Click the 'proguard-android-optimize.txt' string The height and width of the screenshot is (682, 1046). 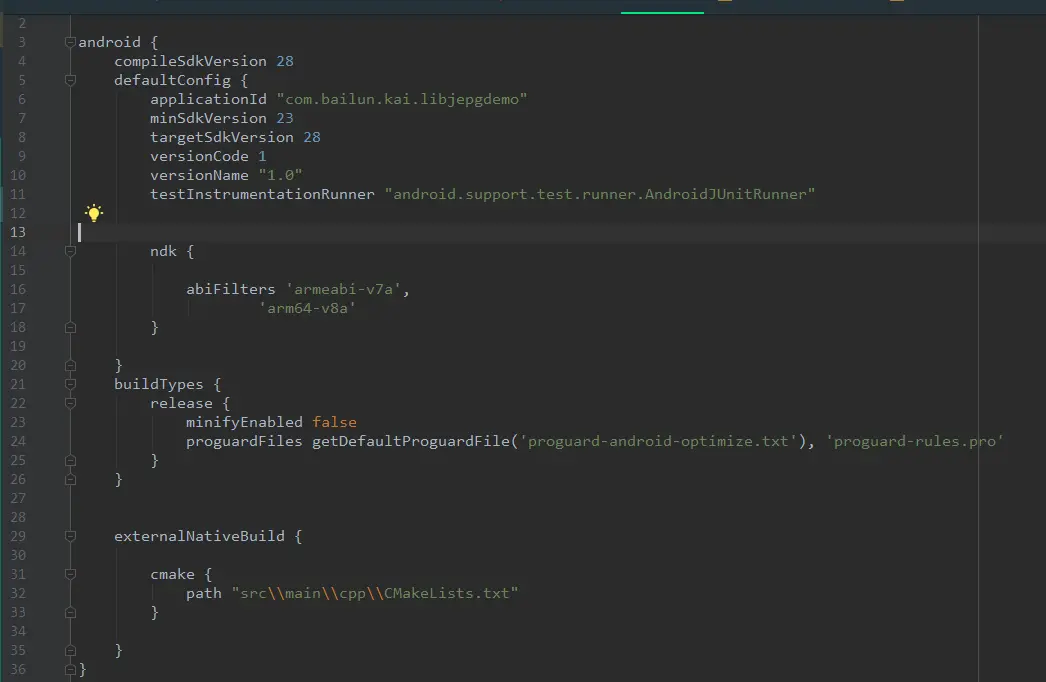tap(658, 441)
